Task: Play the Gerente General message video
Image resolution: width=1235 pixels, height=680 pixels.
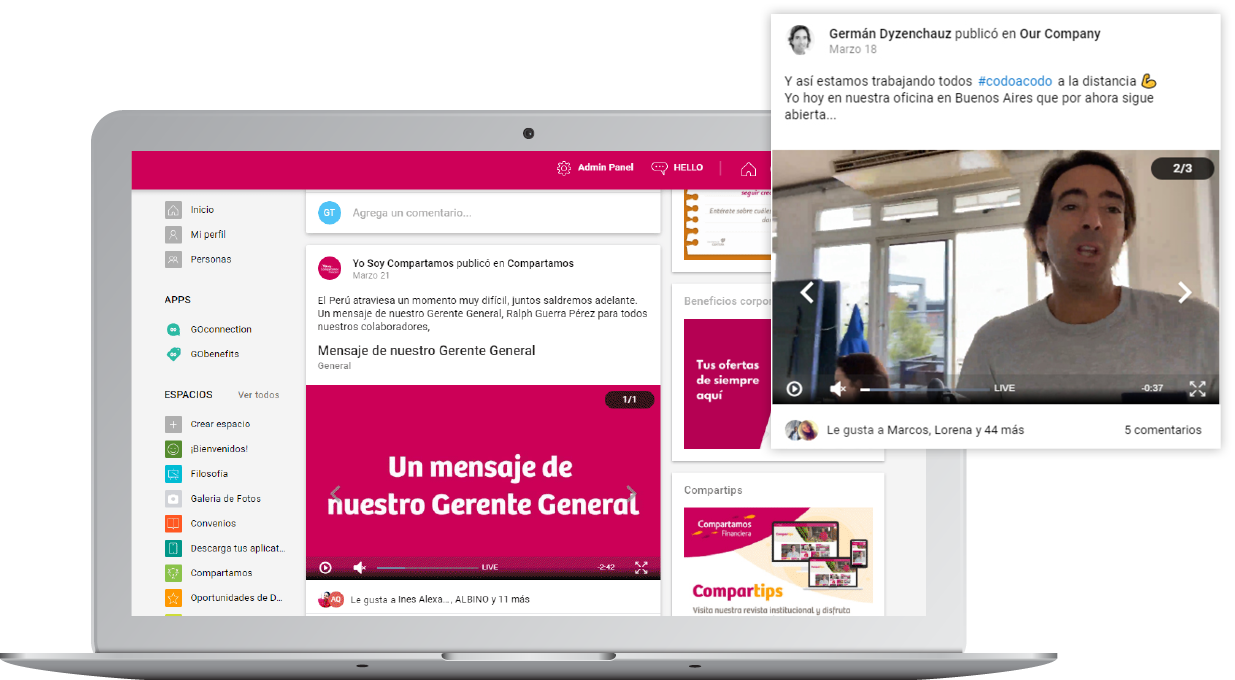Action: point(325,568)
